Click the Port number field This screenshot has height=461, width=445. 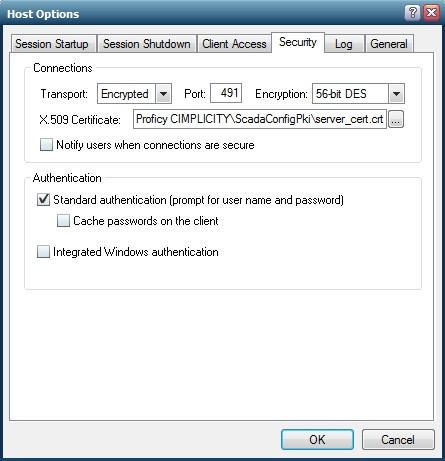click(226, 93)
